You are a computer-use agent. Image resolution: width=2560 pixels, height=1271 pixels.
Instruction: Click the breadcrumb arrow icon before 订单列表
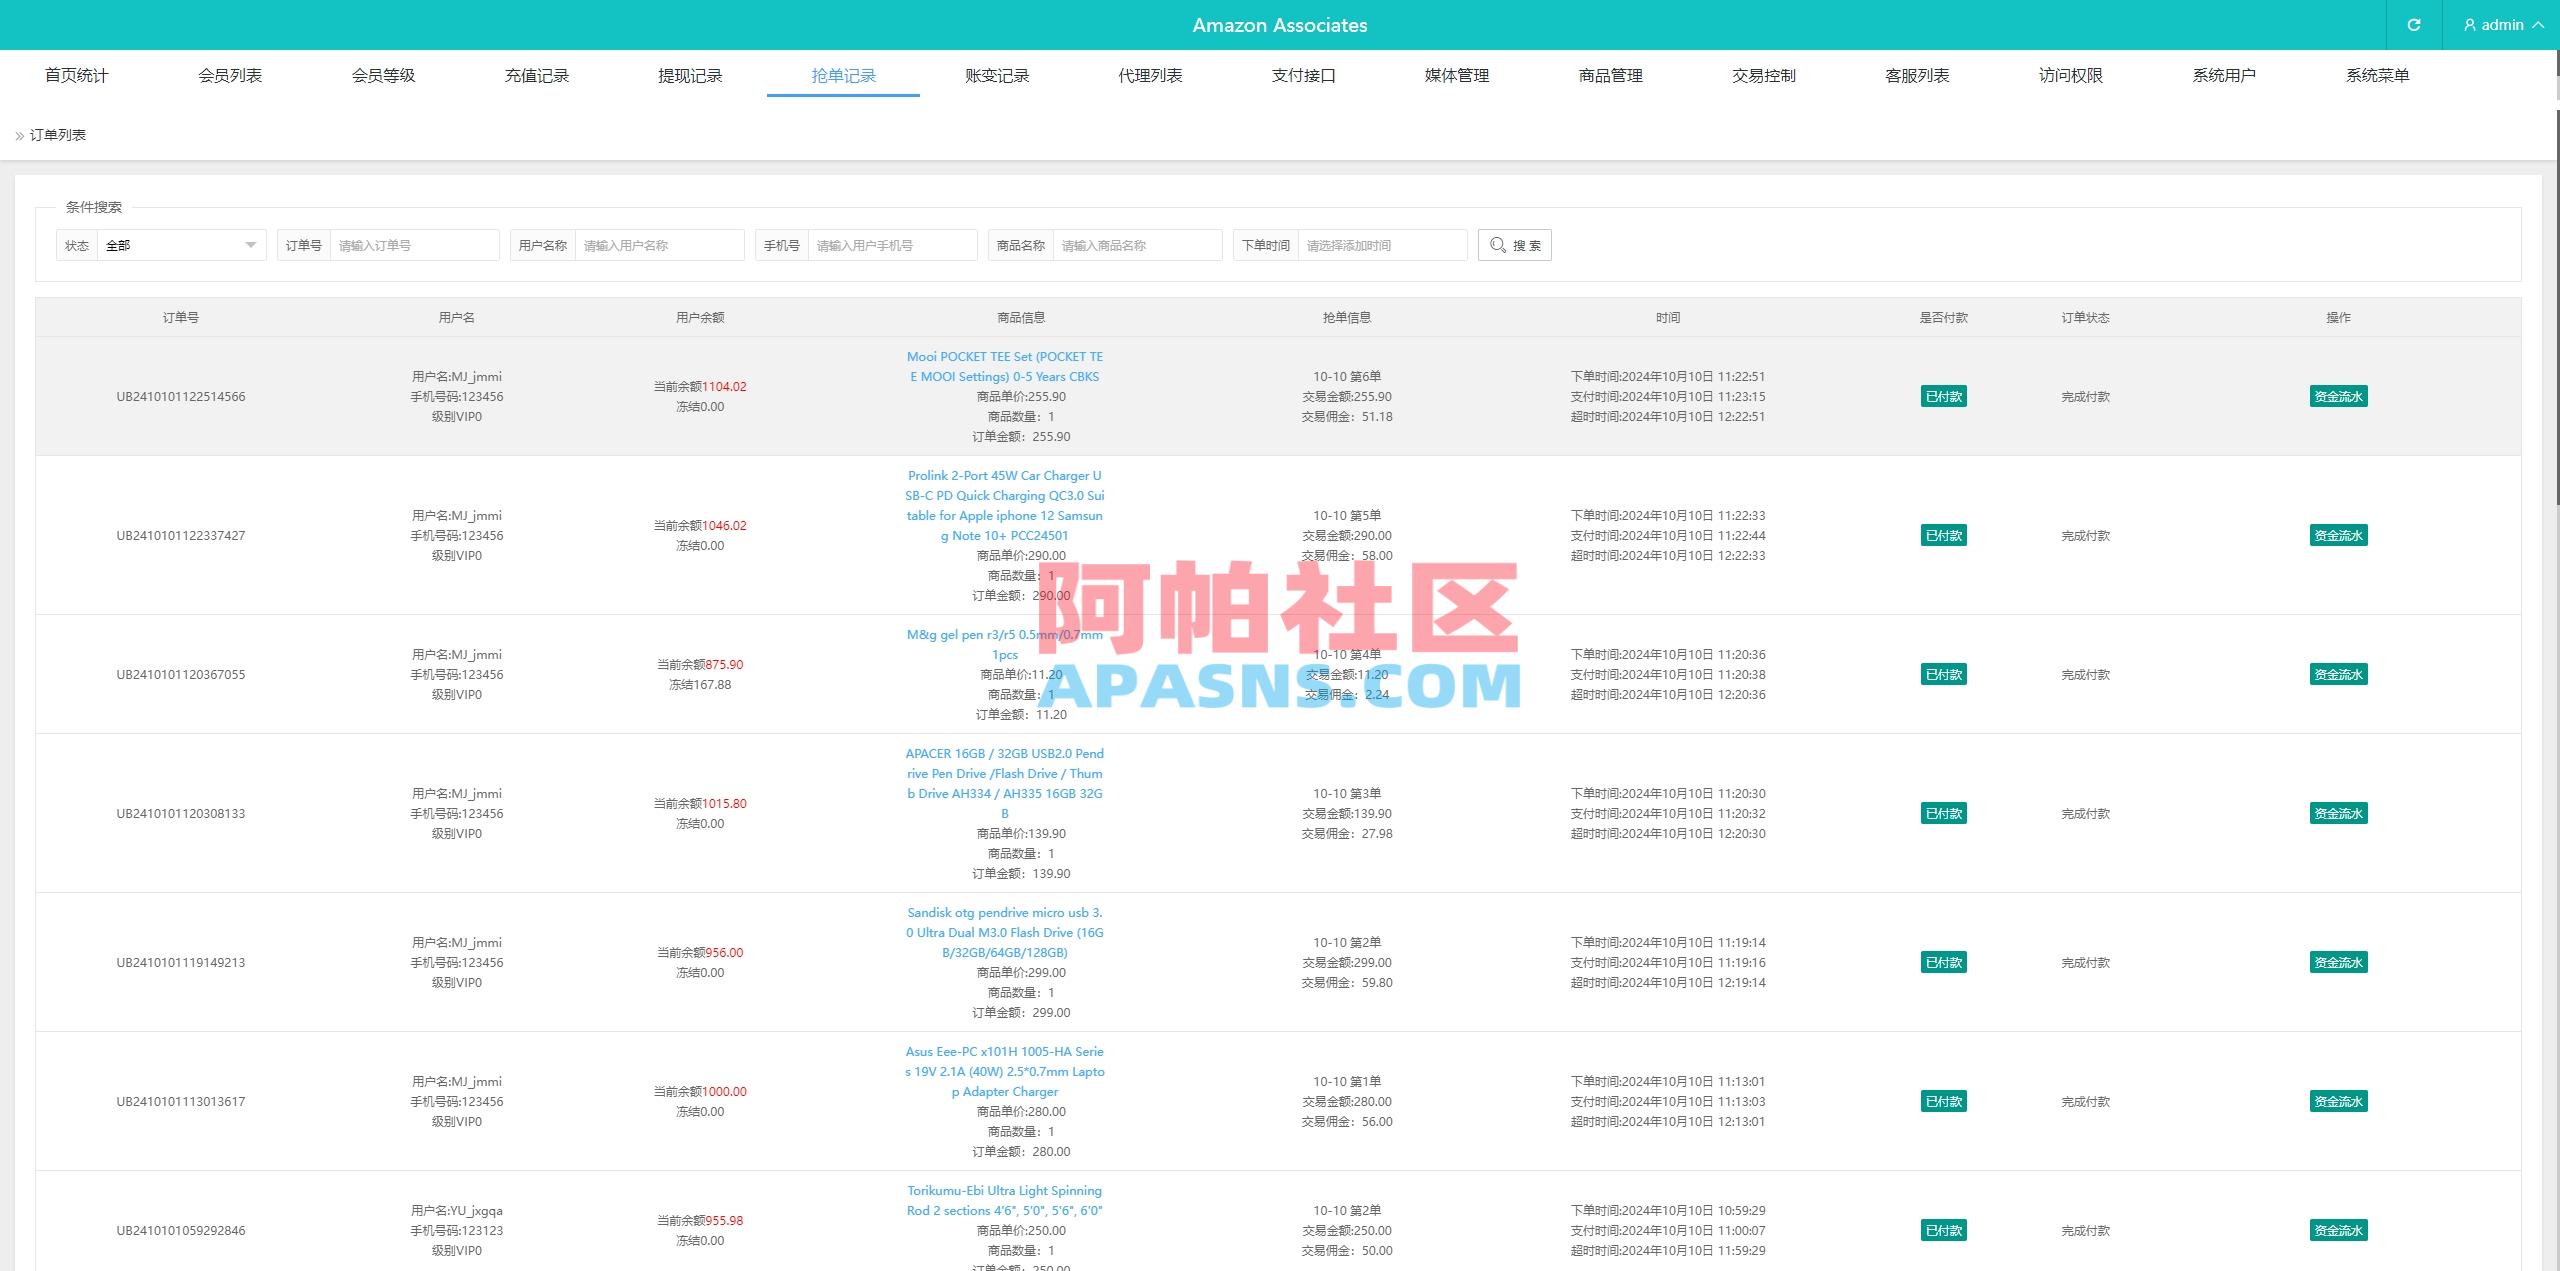(x=18, y=133)
